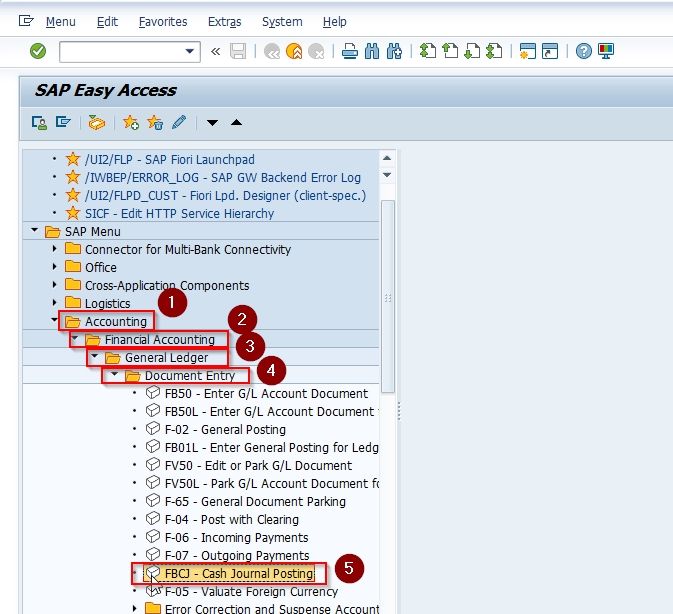Collapse the SAP Menu root node
The height and width of the screenshot is (614, 673).
coord(34,230)
